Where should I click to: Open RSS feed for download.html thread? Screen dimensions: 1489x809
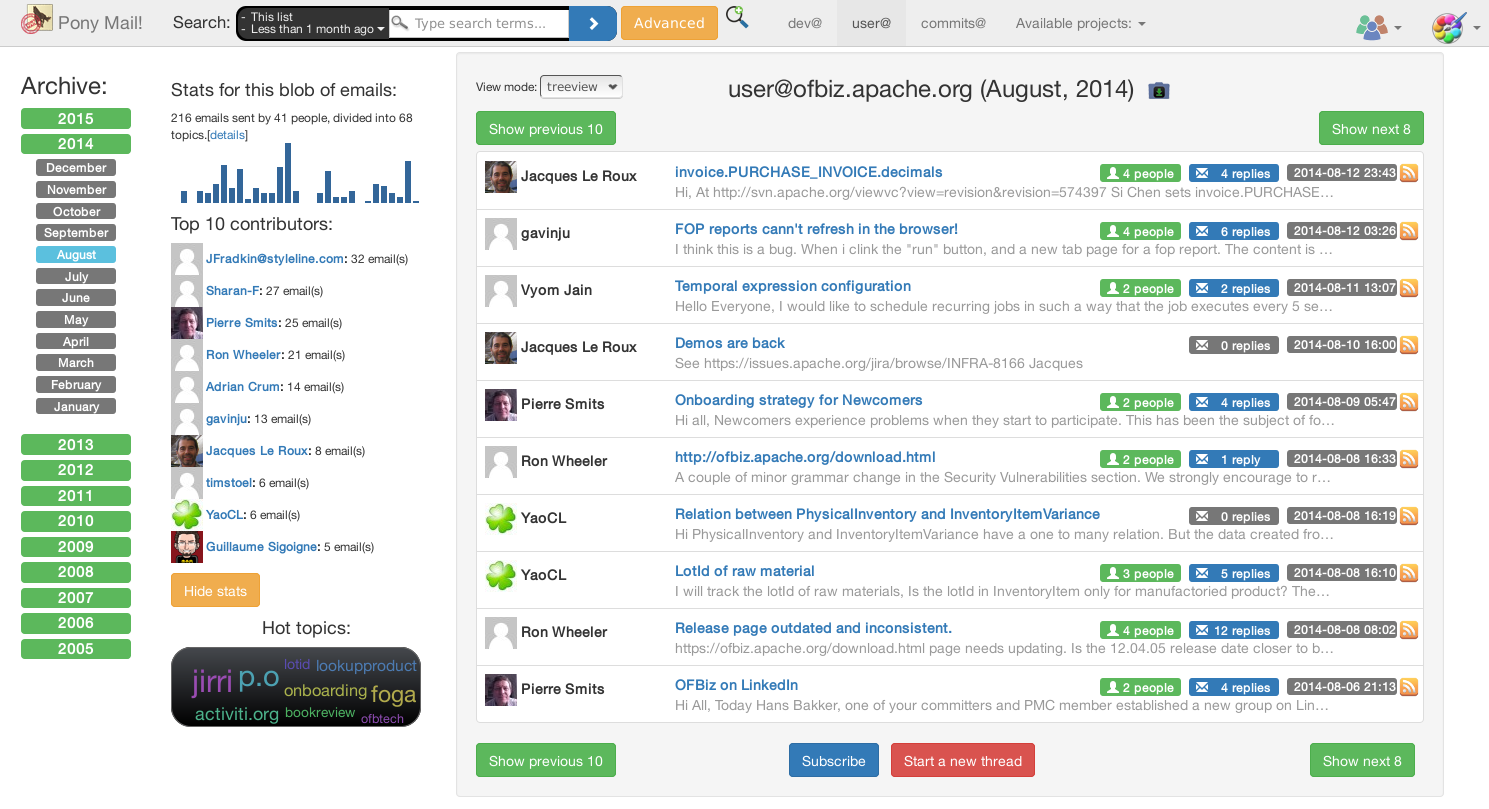pos(1409,459)
